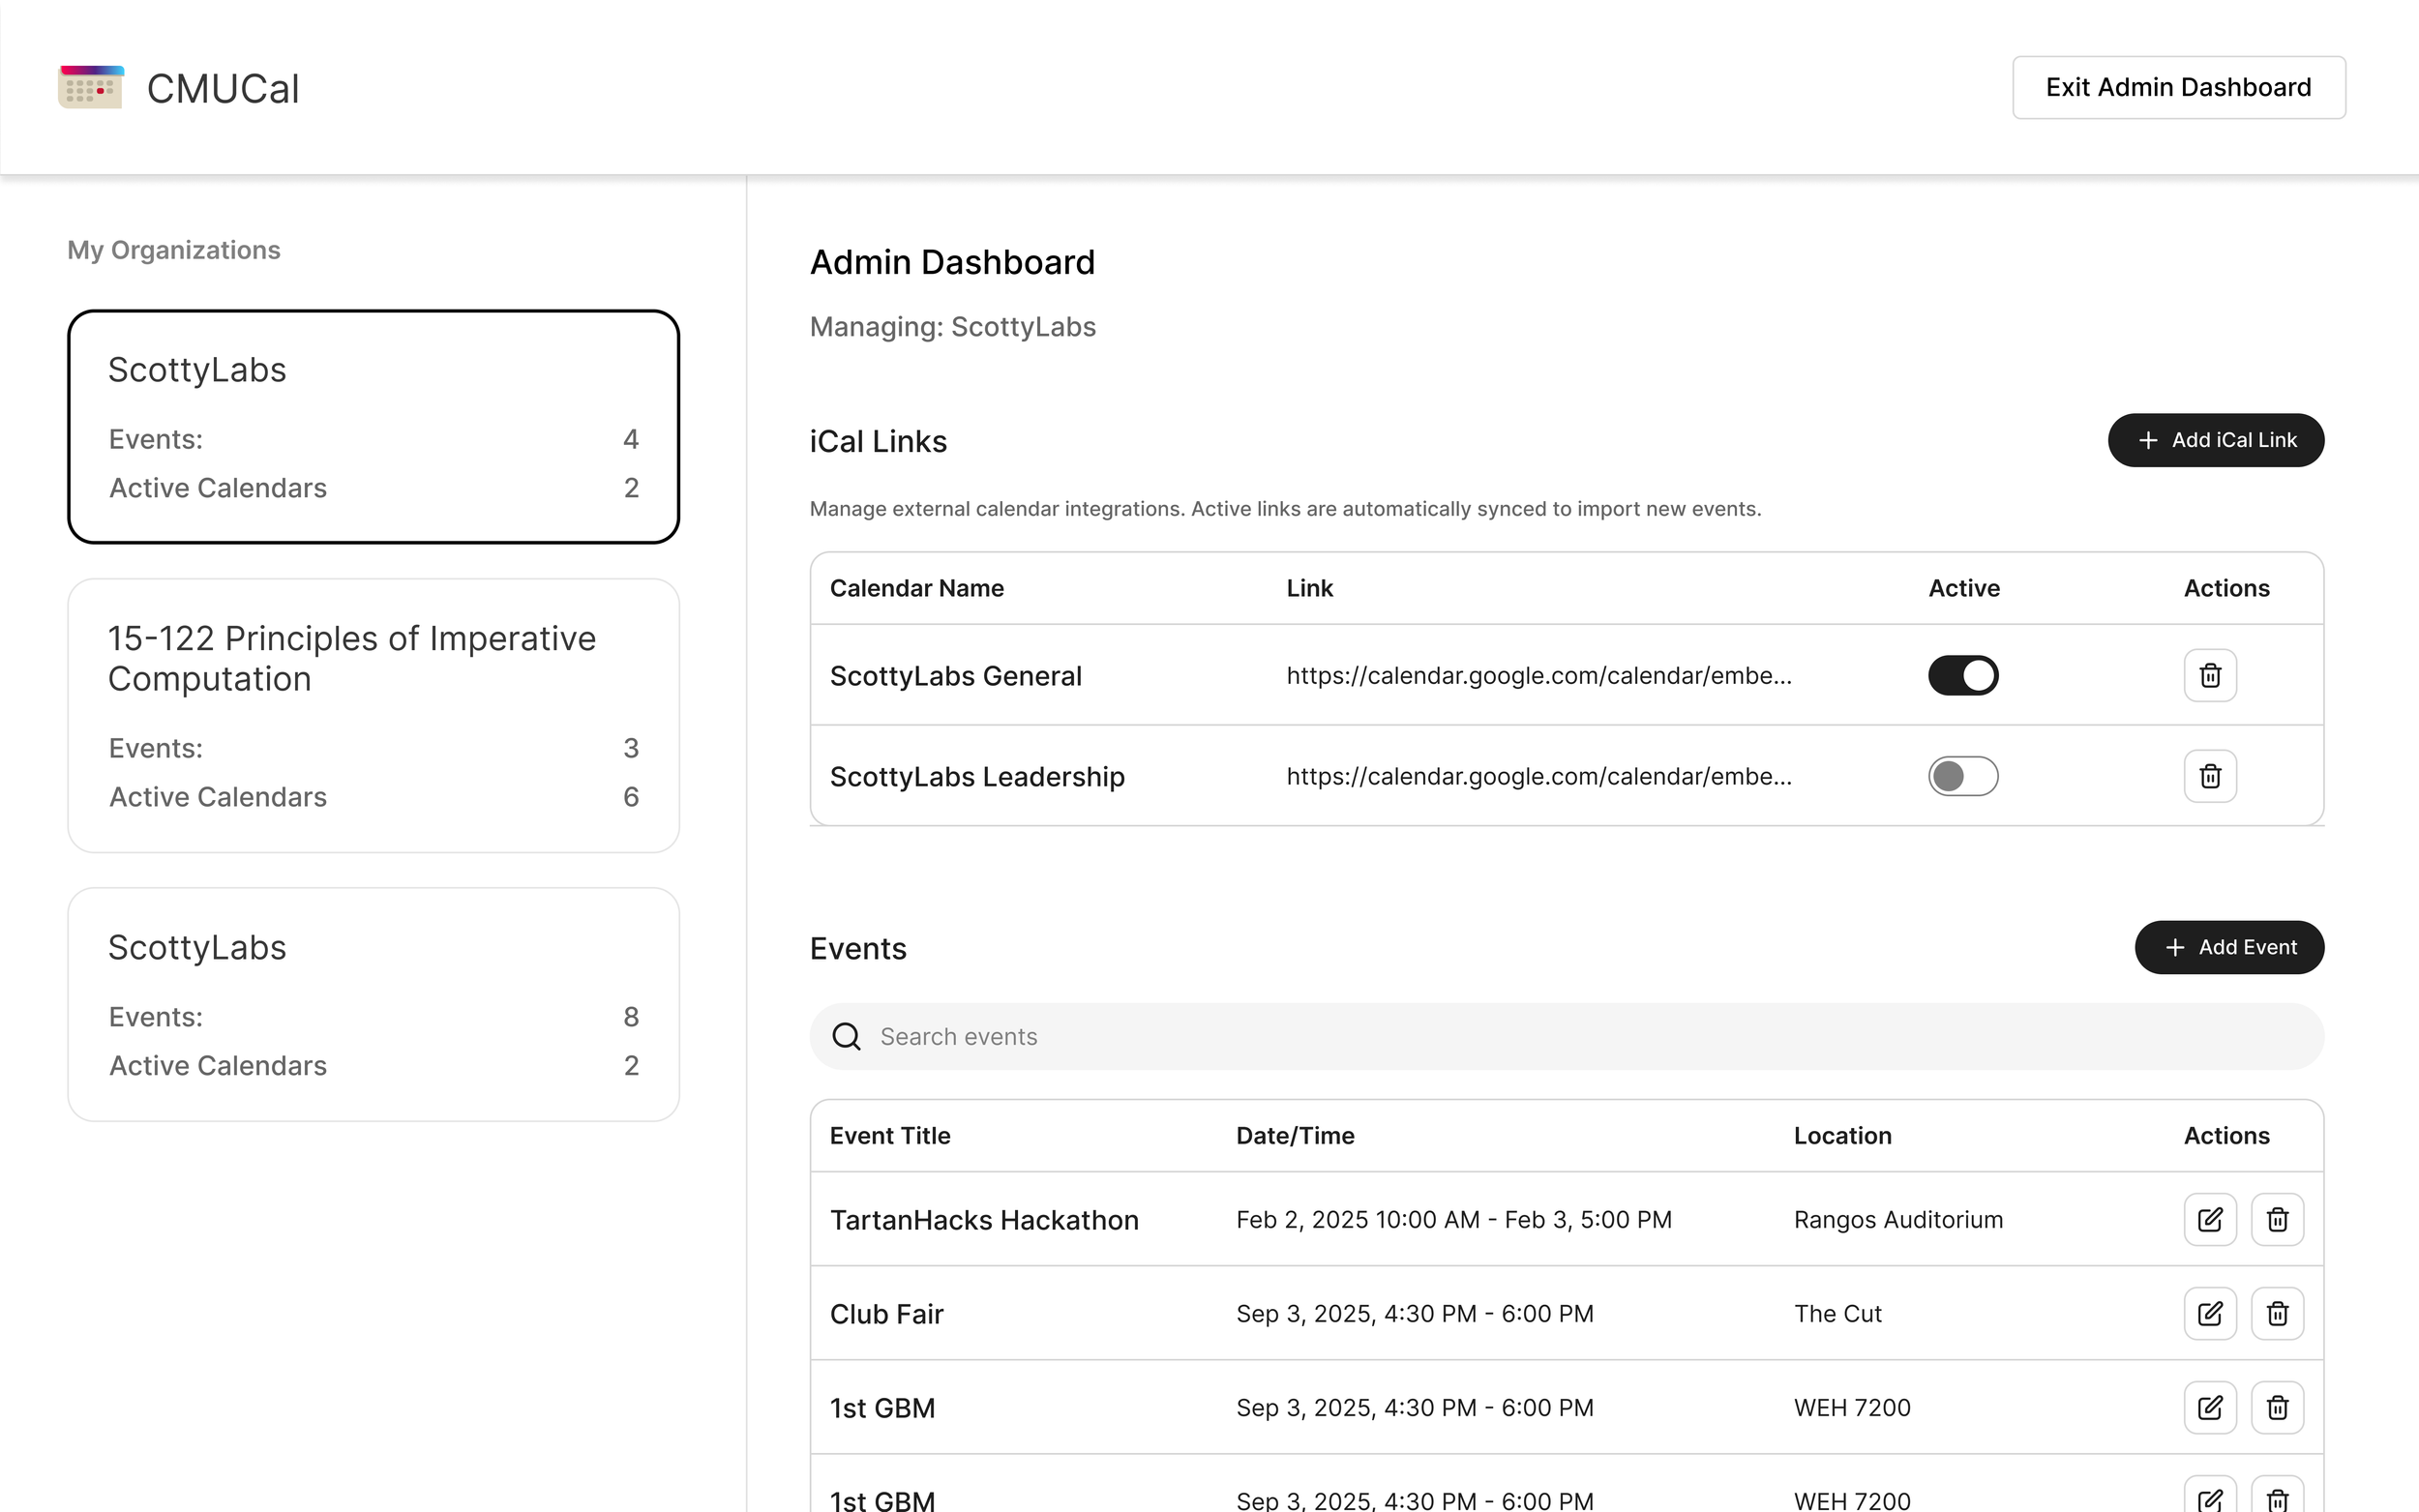Delete the TartanHacks Hackathon event
The image size is (2419, 1512).
(2276, 1219)
